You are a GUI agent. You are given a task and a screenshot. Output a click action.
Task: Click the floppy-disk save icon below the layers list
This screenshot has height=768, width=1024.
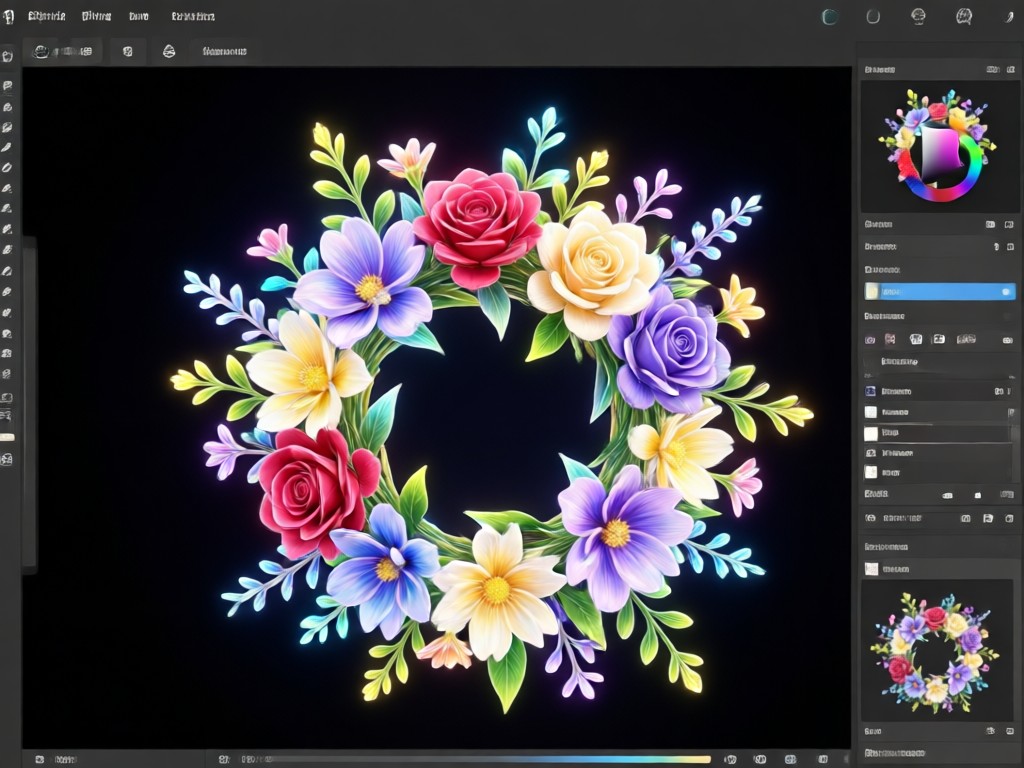[988, 518]
